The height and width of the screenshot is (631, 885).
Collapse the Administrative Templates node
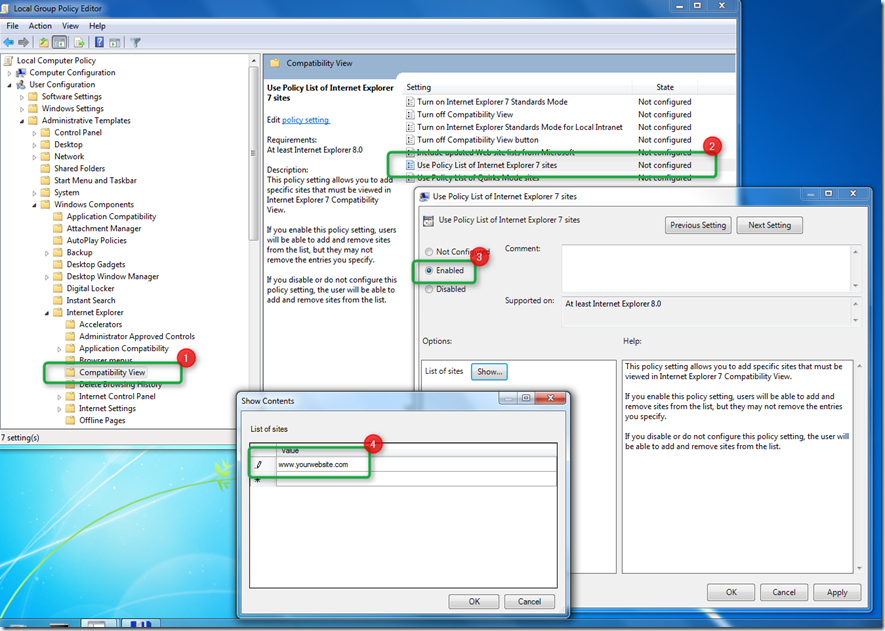click(x=21, y=121)
